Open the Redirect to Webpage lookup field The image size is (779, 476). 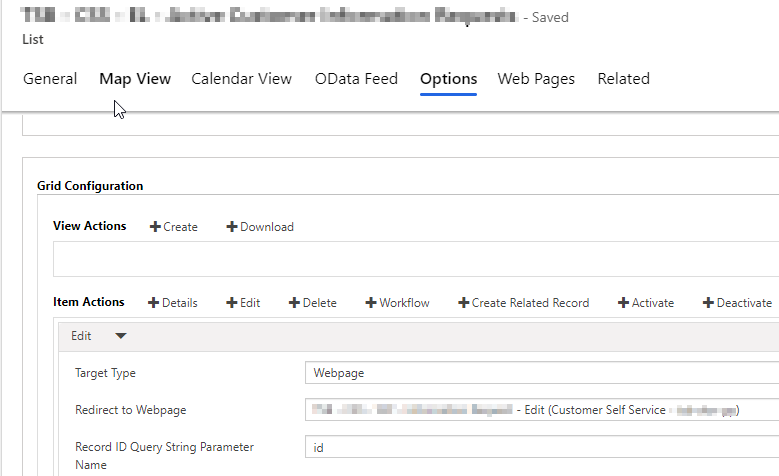click(x=540, y=410)
